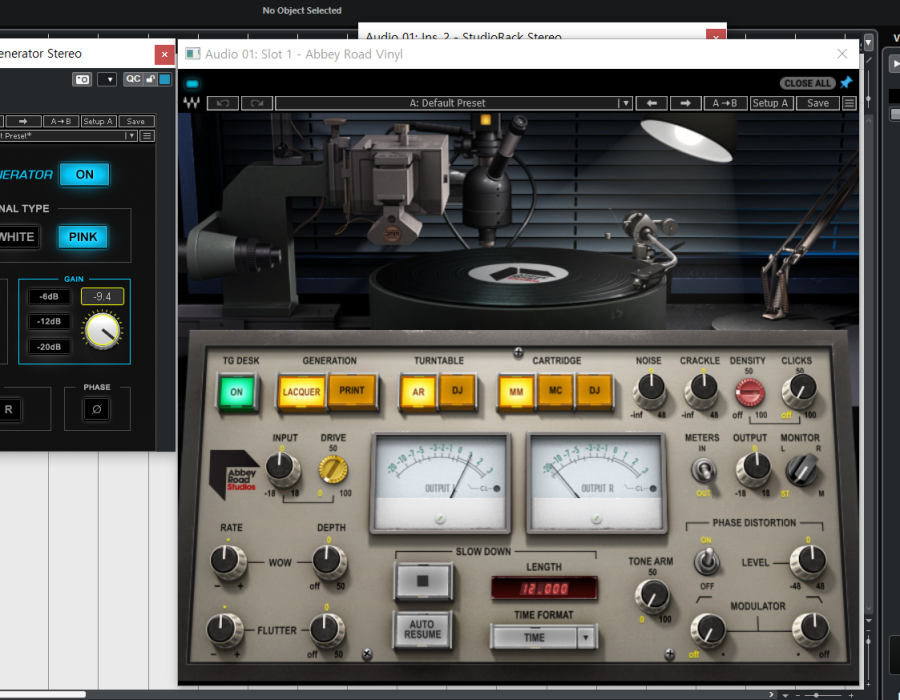
Task: Click the A: Default Preset name field
Action: [x=447, y=103]
